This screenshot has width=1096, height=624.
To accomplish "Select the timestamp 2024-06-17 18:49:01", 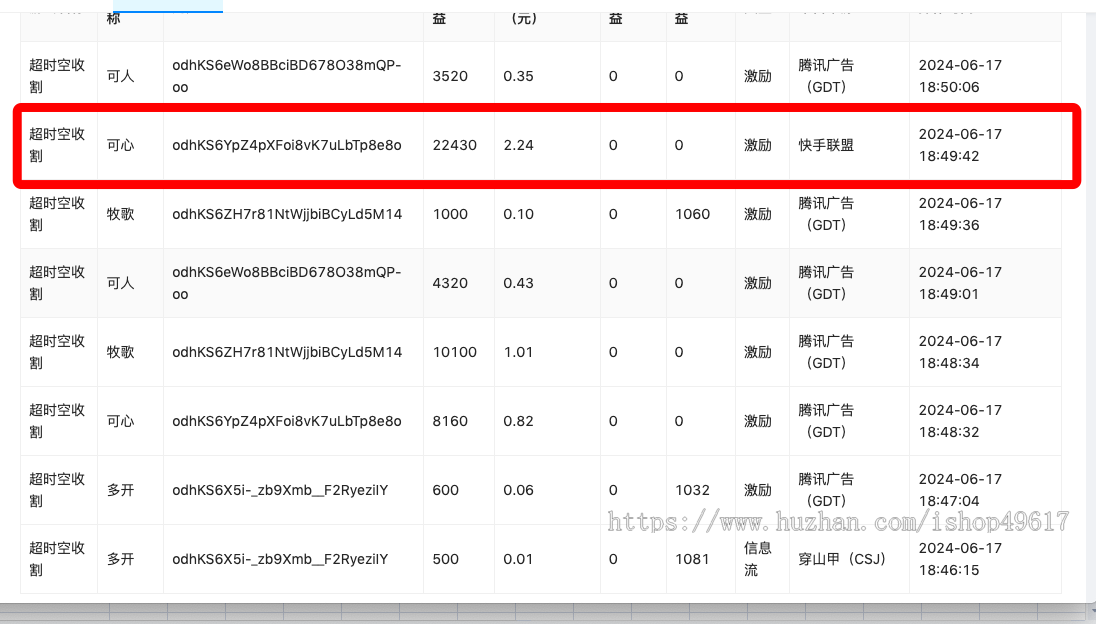I will click(x=960, y=283).
